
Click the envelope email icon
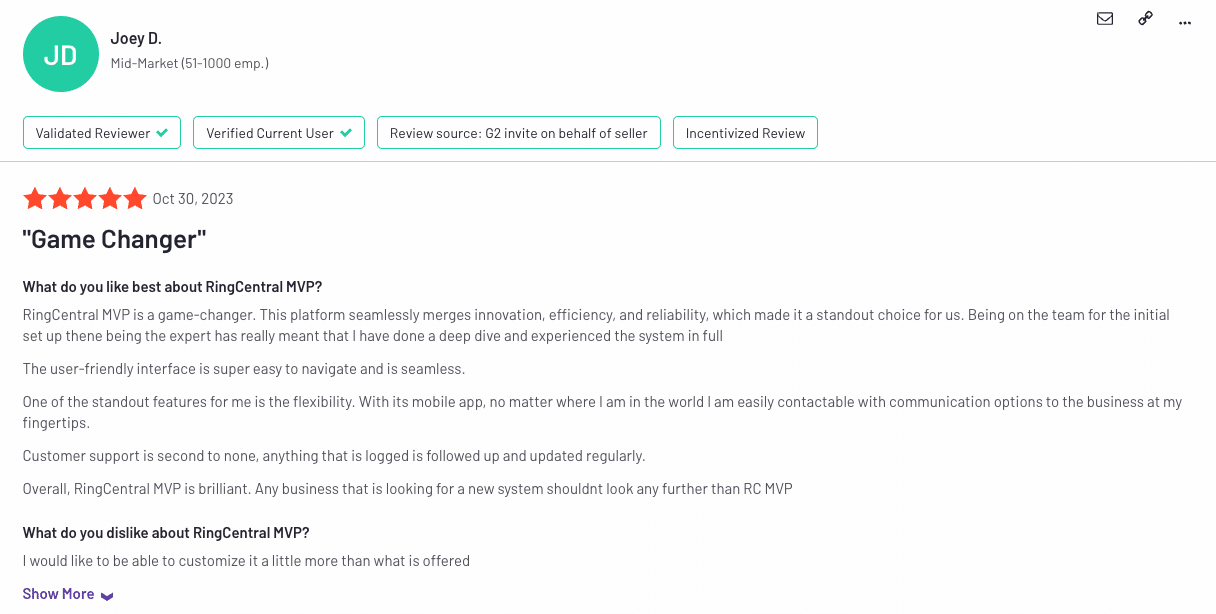click(x=1105, y=19)
